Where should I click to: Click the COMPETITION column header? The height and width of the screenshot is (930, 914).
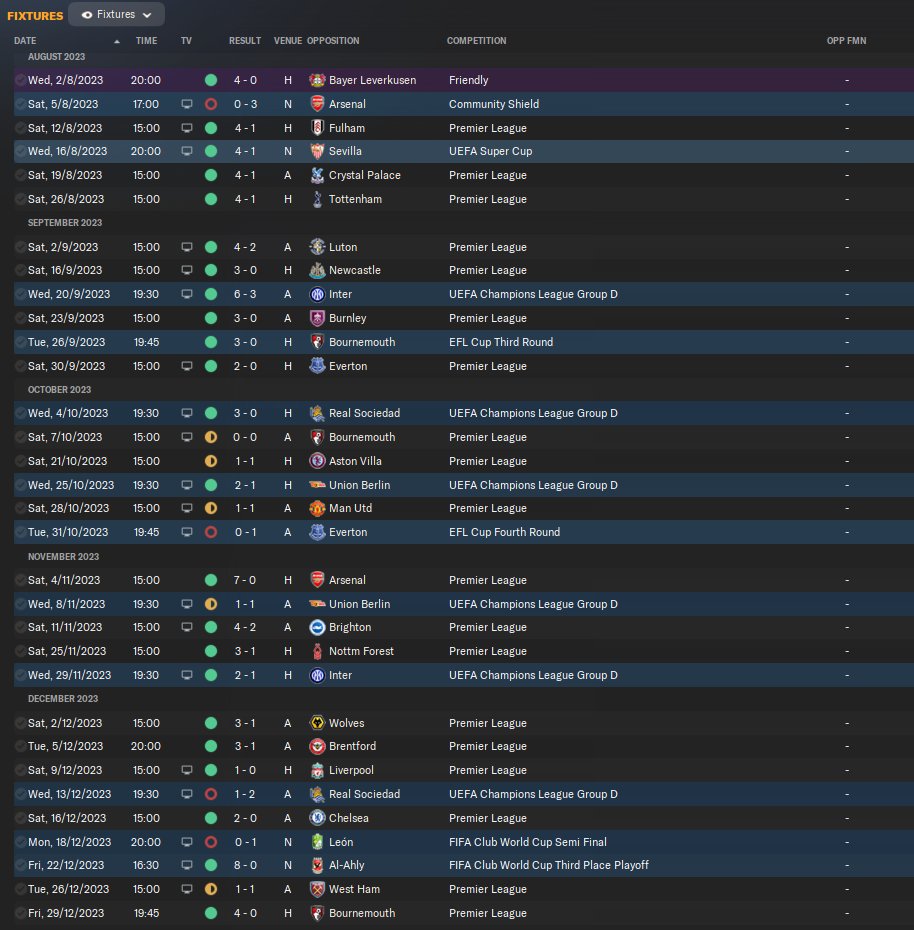coord(476,40)
